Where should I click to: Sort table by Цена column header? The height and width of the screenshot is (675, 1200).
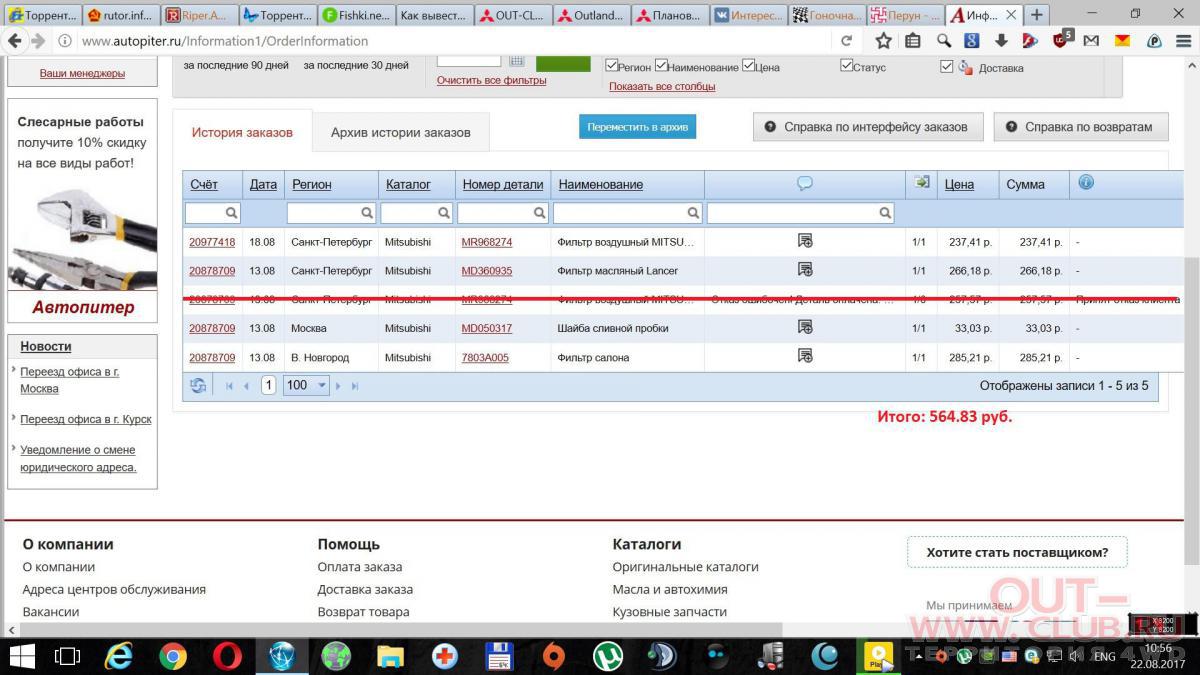[x=959, y=184]
